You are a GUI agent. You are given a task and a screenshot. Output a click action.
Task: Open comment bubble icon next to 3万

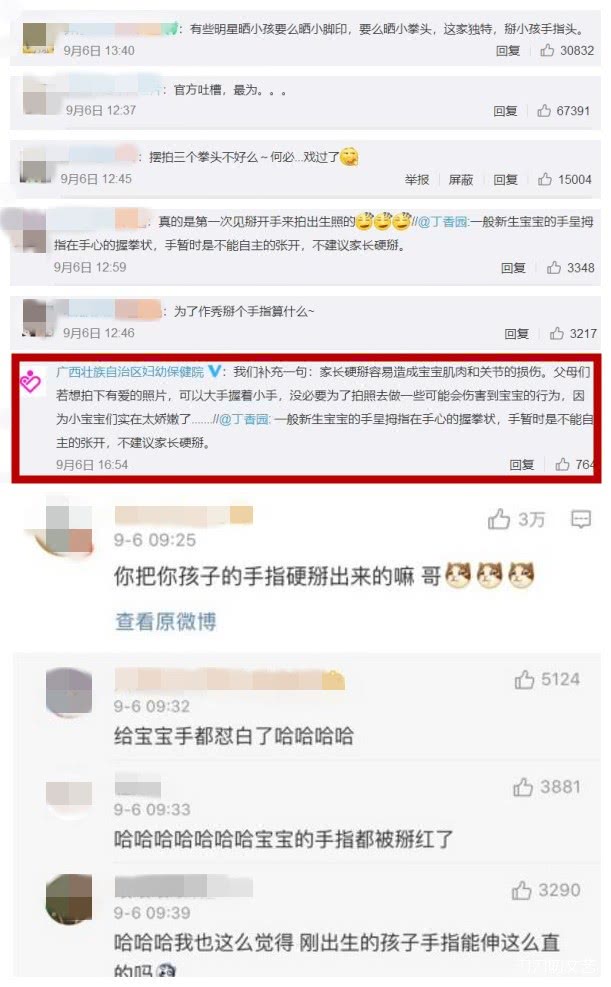coord(581,519)
